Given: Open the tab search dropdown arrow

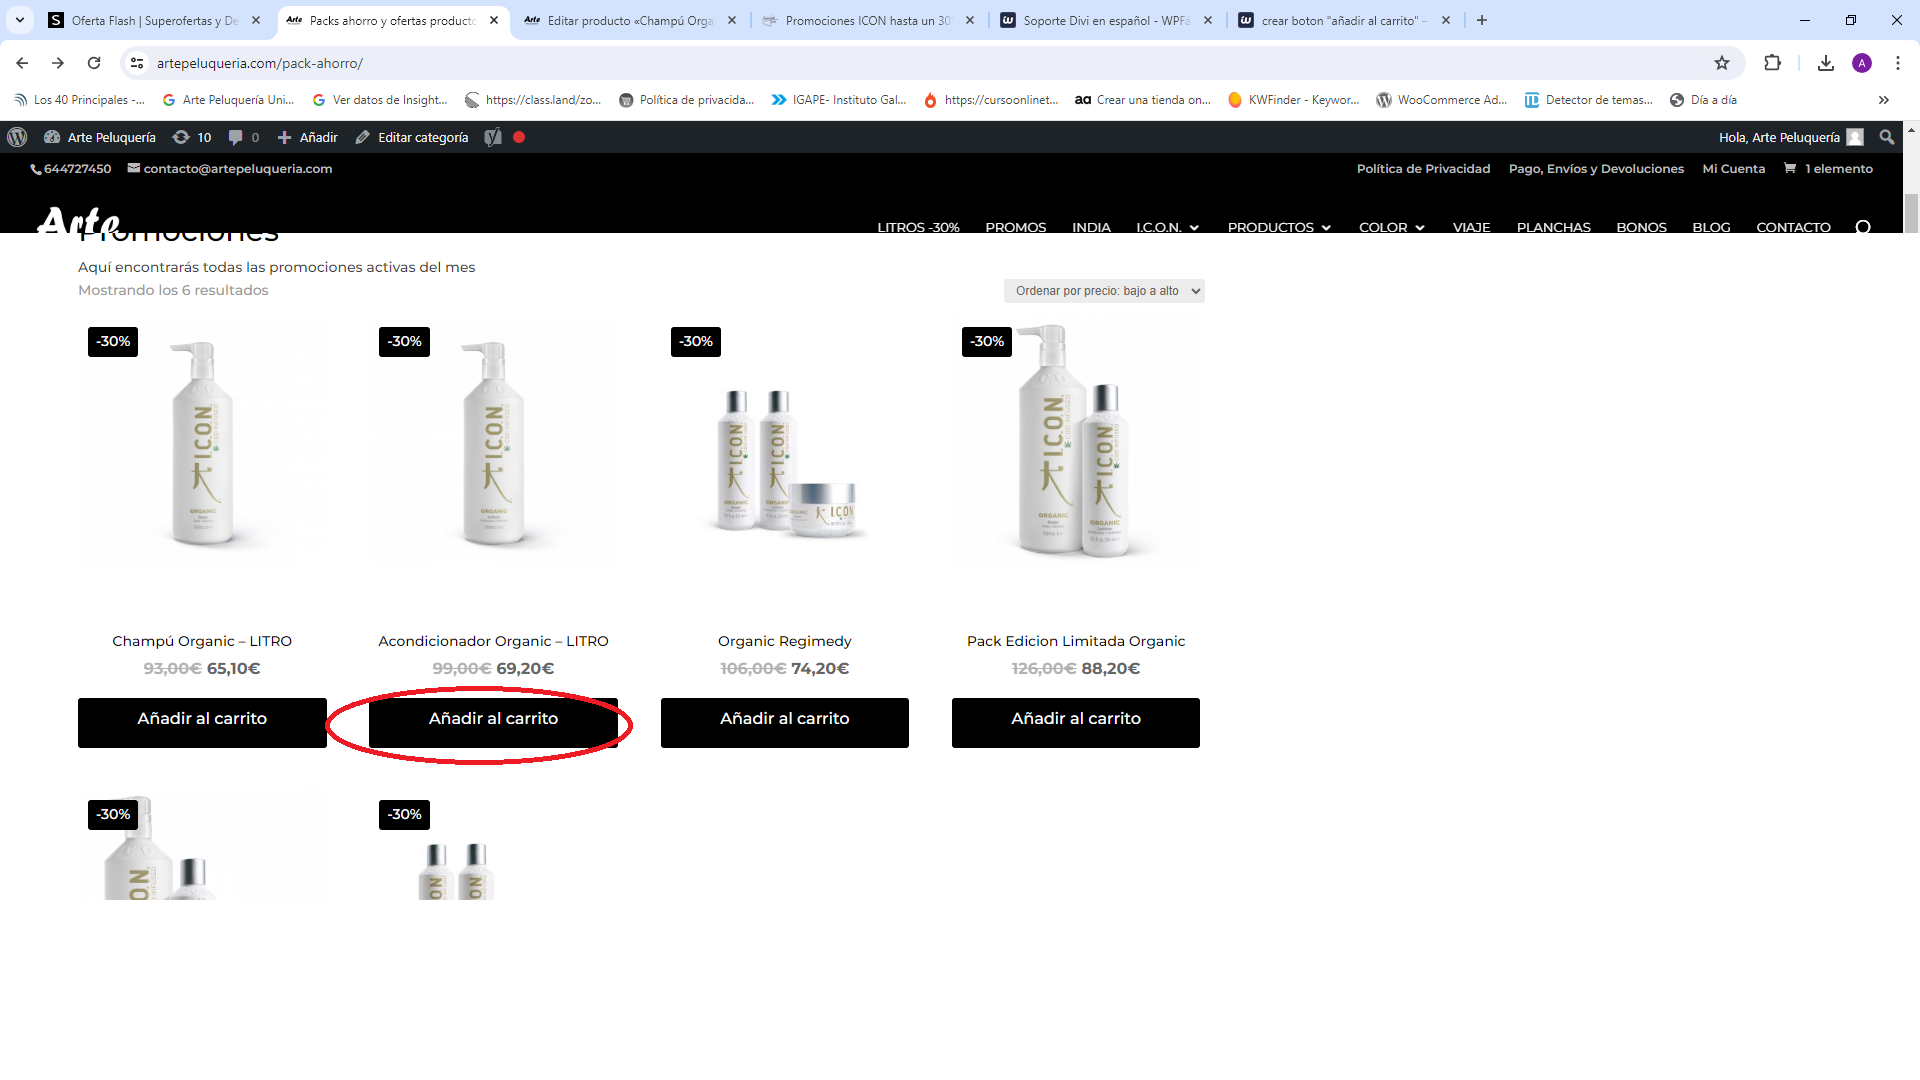Looking at the screenshot, I should (20, 20).
